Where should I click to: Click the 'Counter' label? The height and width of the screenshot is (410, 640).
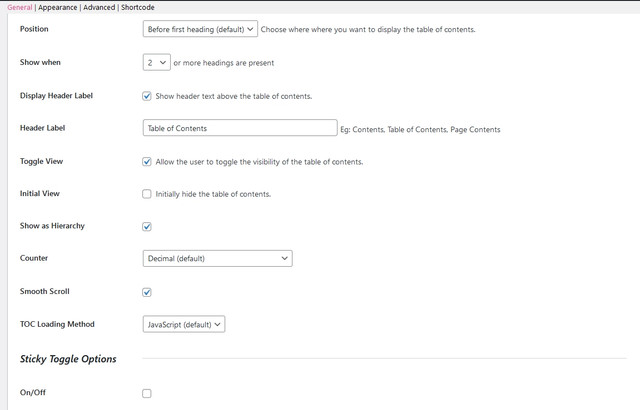point(34,258)
